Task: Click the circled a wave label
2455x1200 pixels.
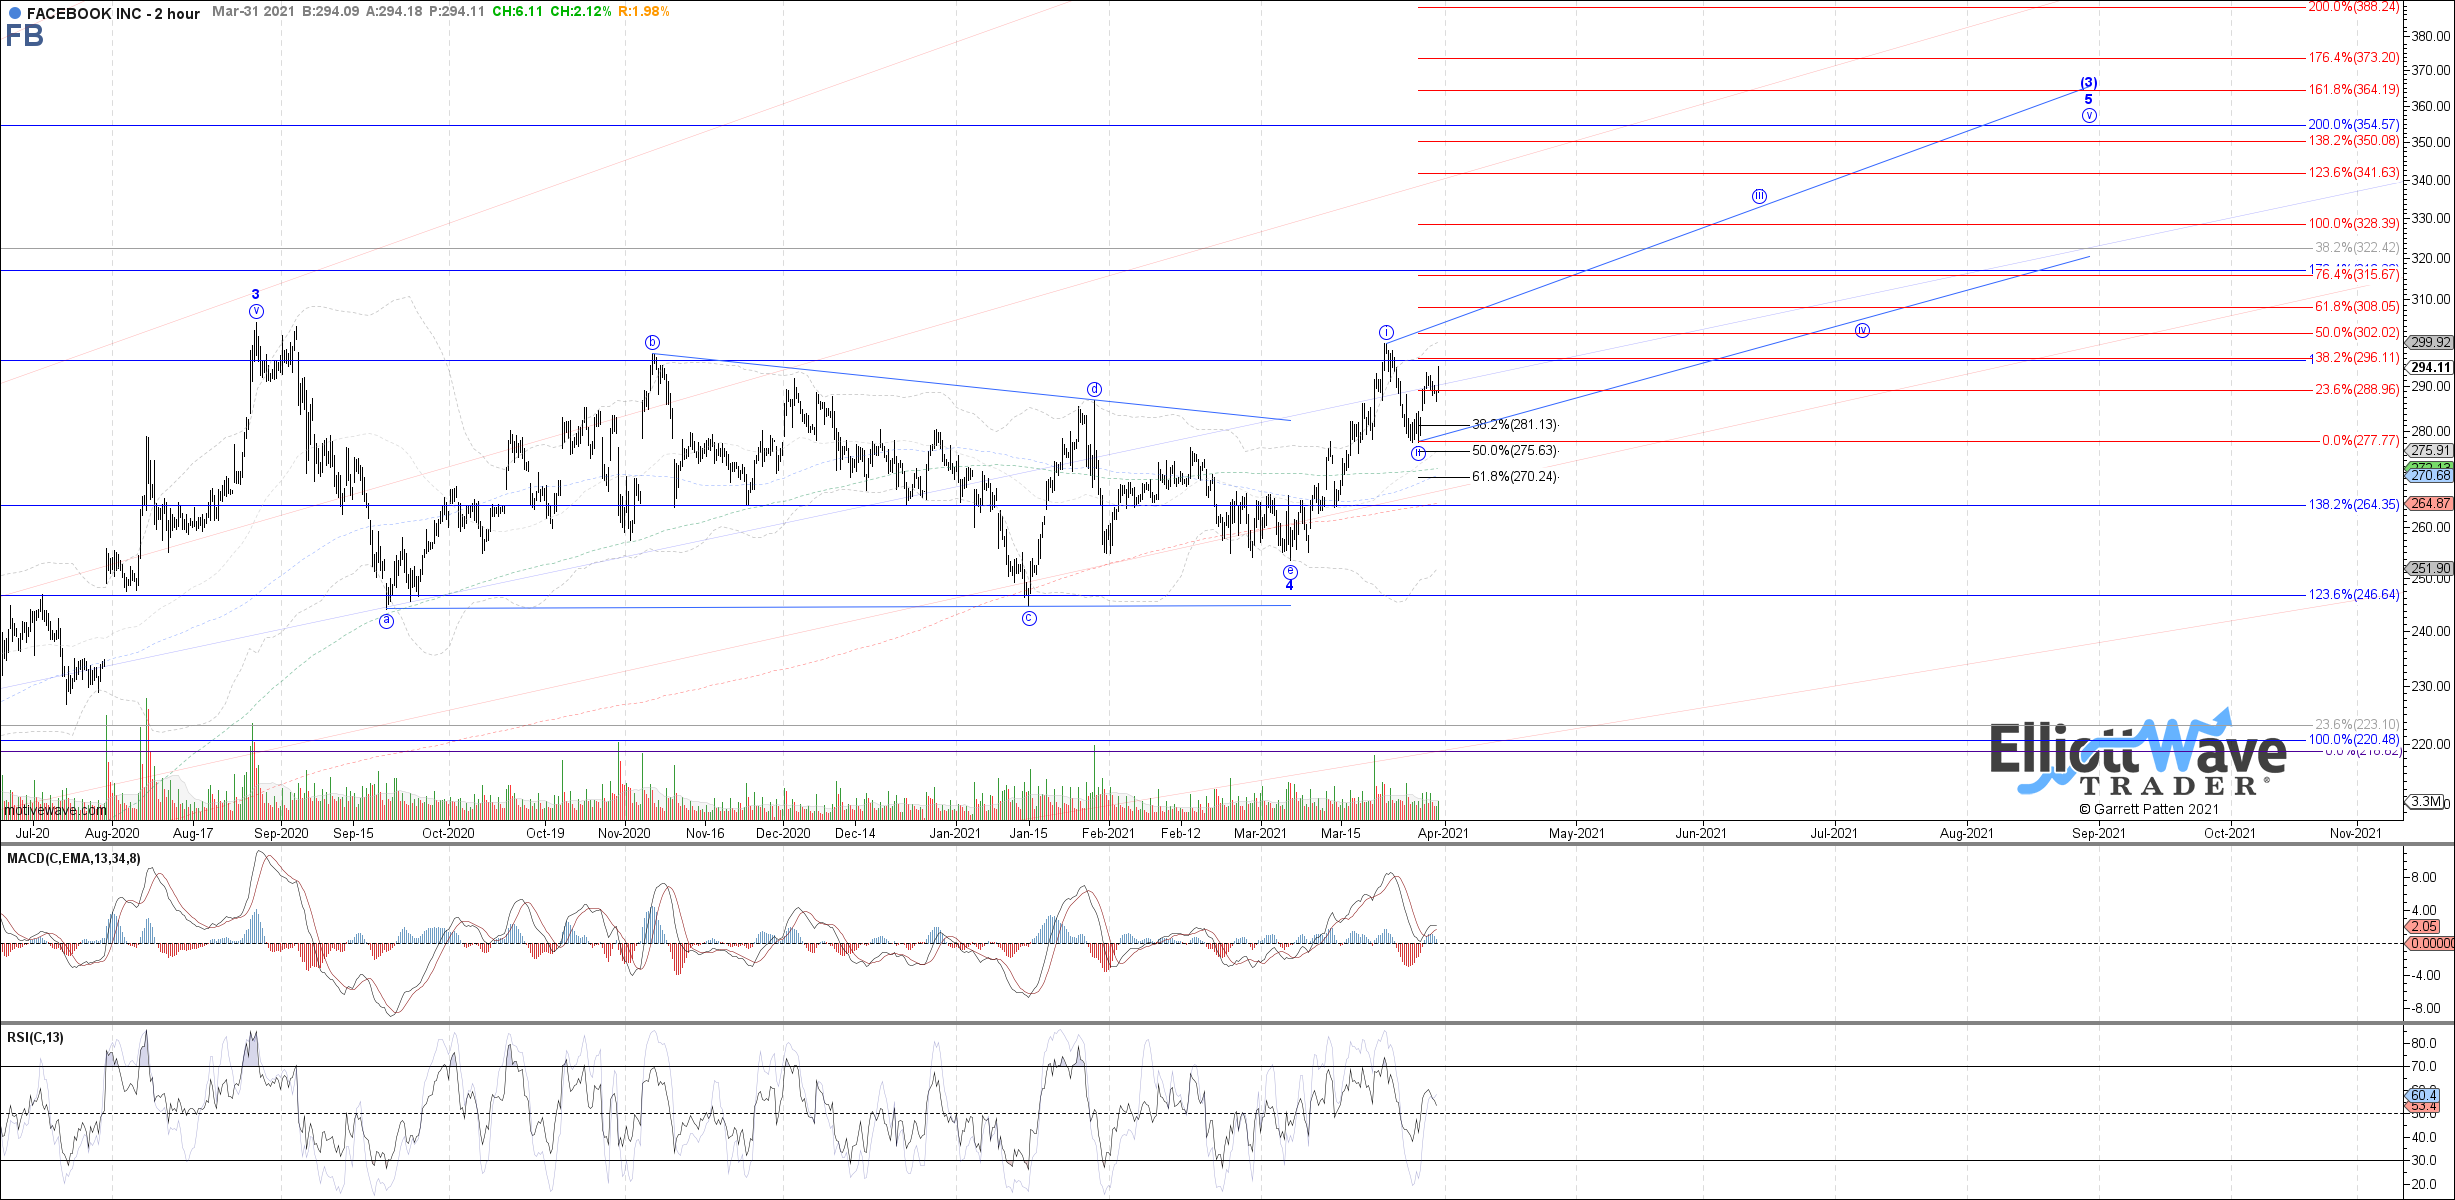Action: (387, 621)
